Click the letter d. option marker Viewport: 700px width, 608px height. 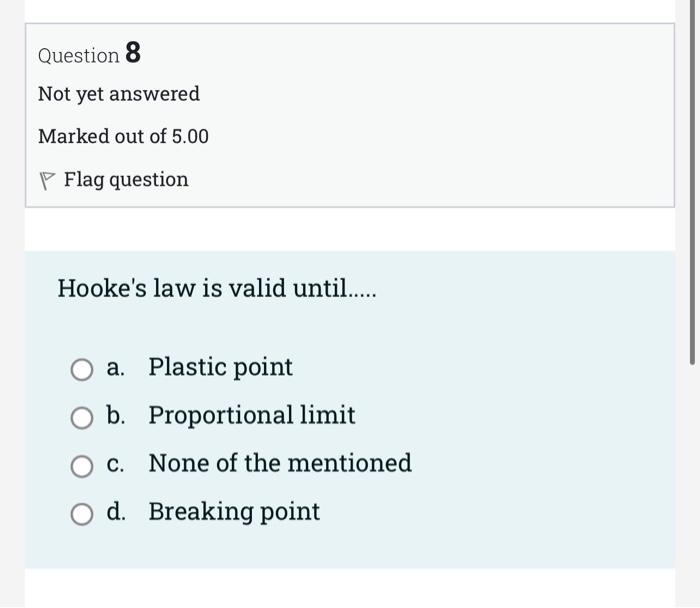click(x=115, y=512)
